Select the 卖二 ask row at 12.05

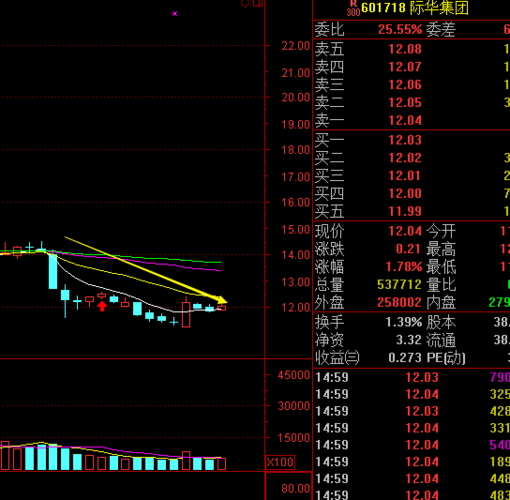(x=412, y=103)
